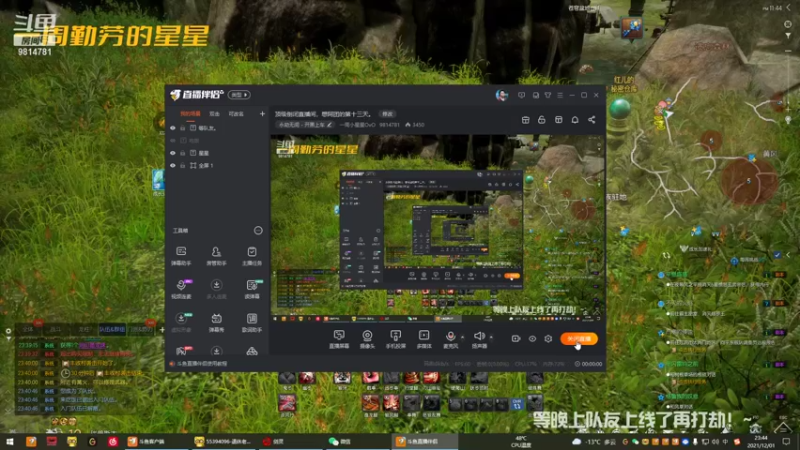Click the lock icon in the header row
This screenshot has height=450, width=800.
point(542,119)
